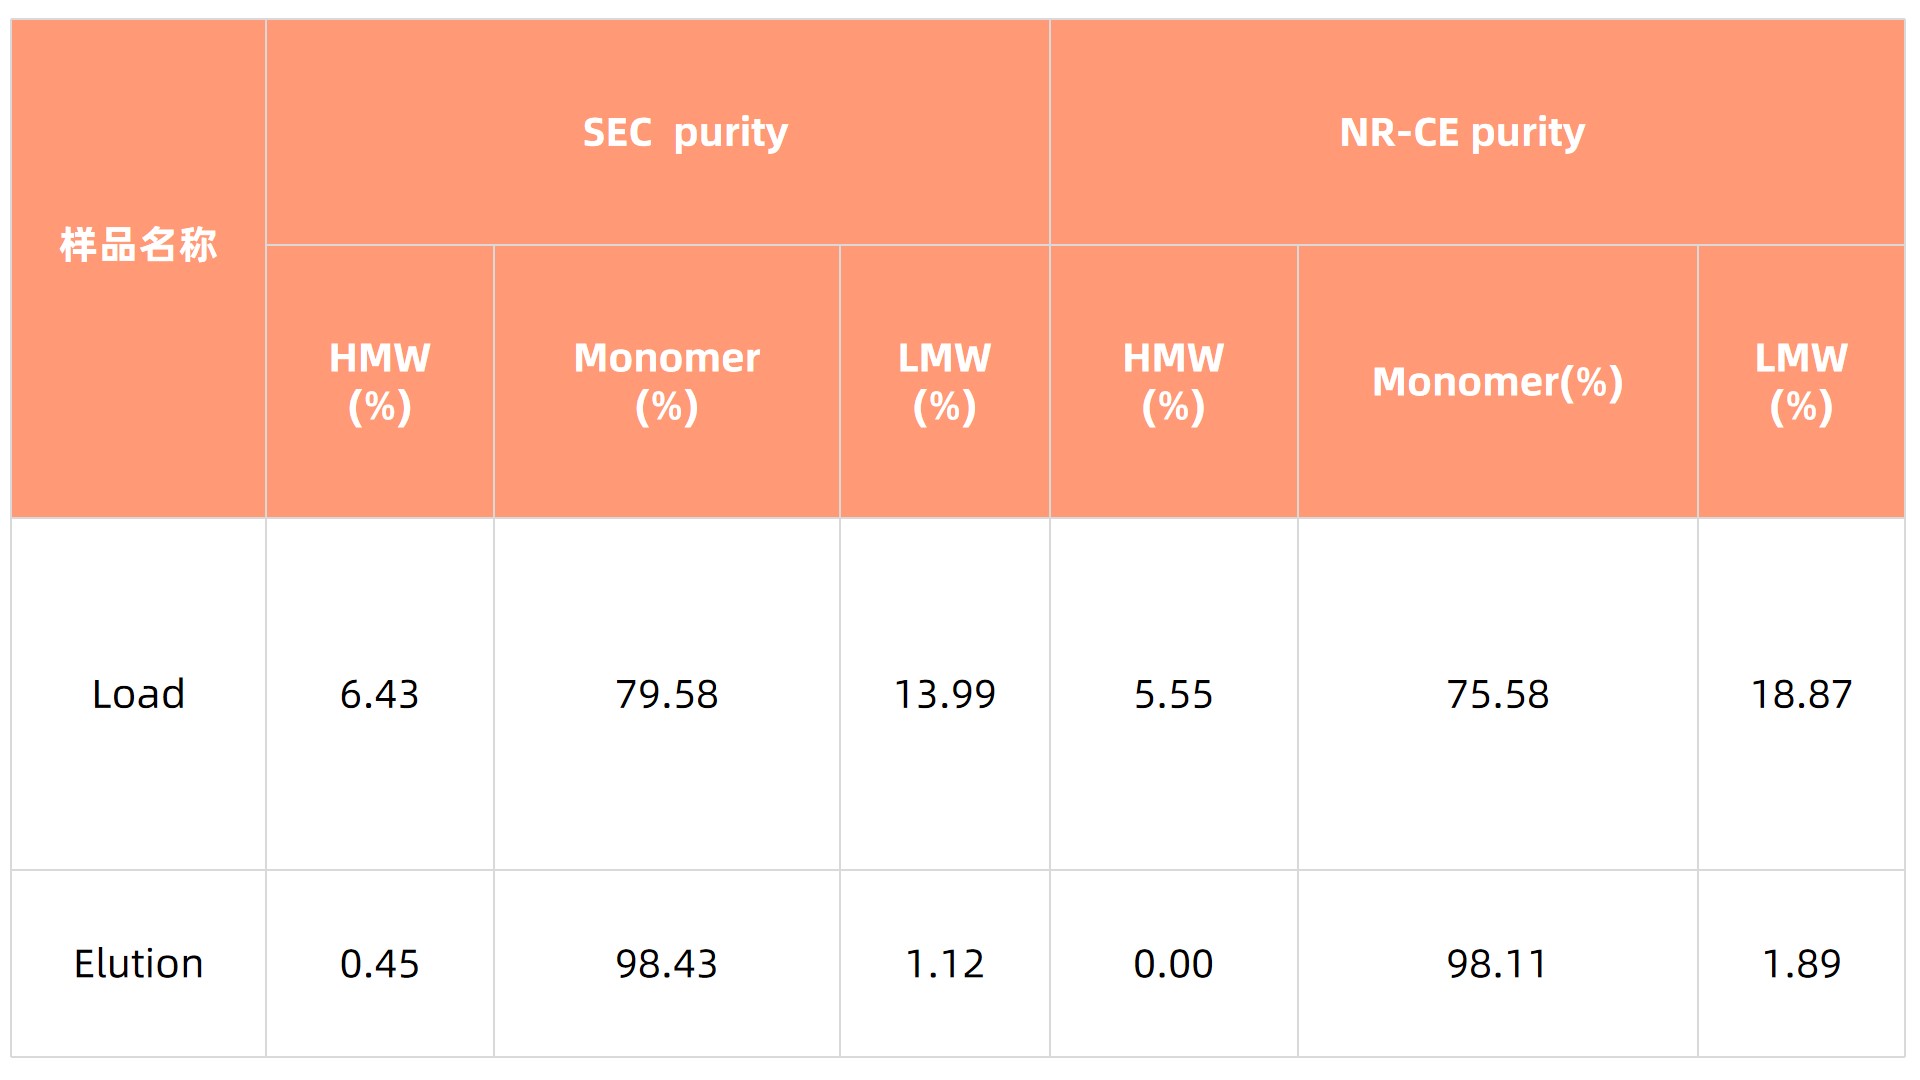The width and height of the screenshot is (1920, 1080).
Task: Click the 79.58 monomer value
Action: [x=666, y=694]
